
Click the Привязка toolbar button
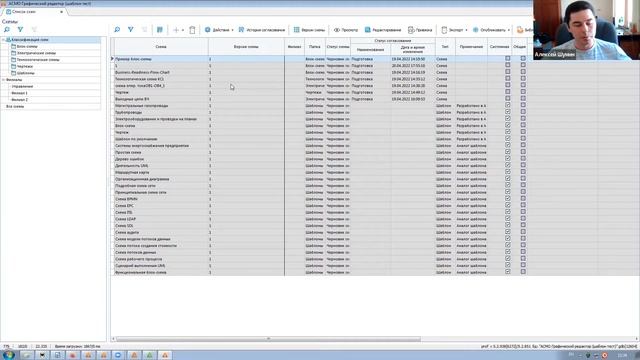coord(420,30)
